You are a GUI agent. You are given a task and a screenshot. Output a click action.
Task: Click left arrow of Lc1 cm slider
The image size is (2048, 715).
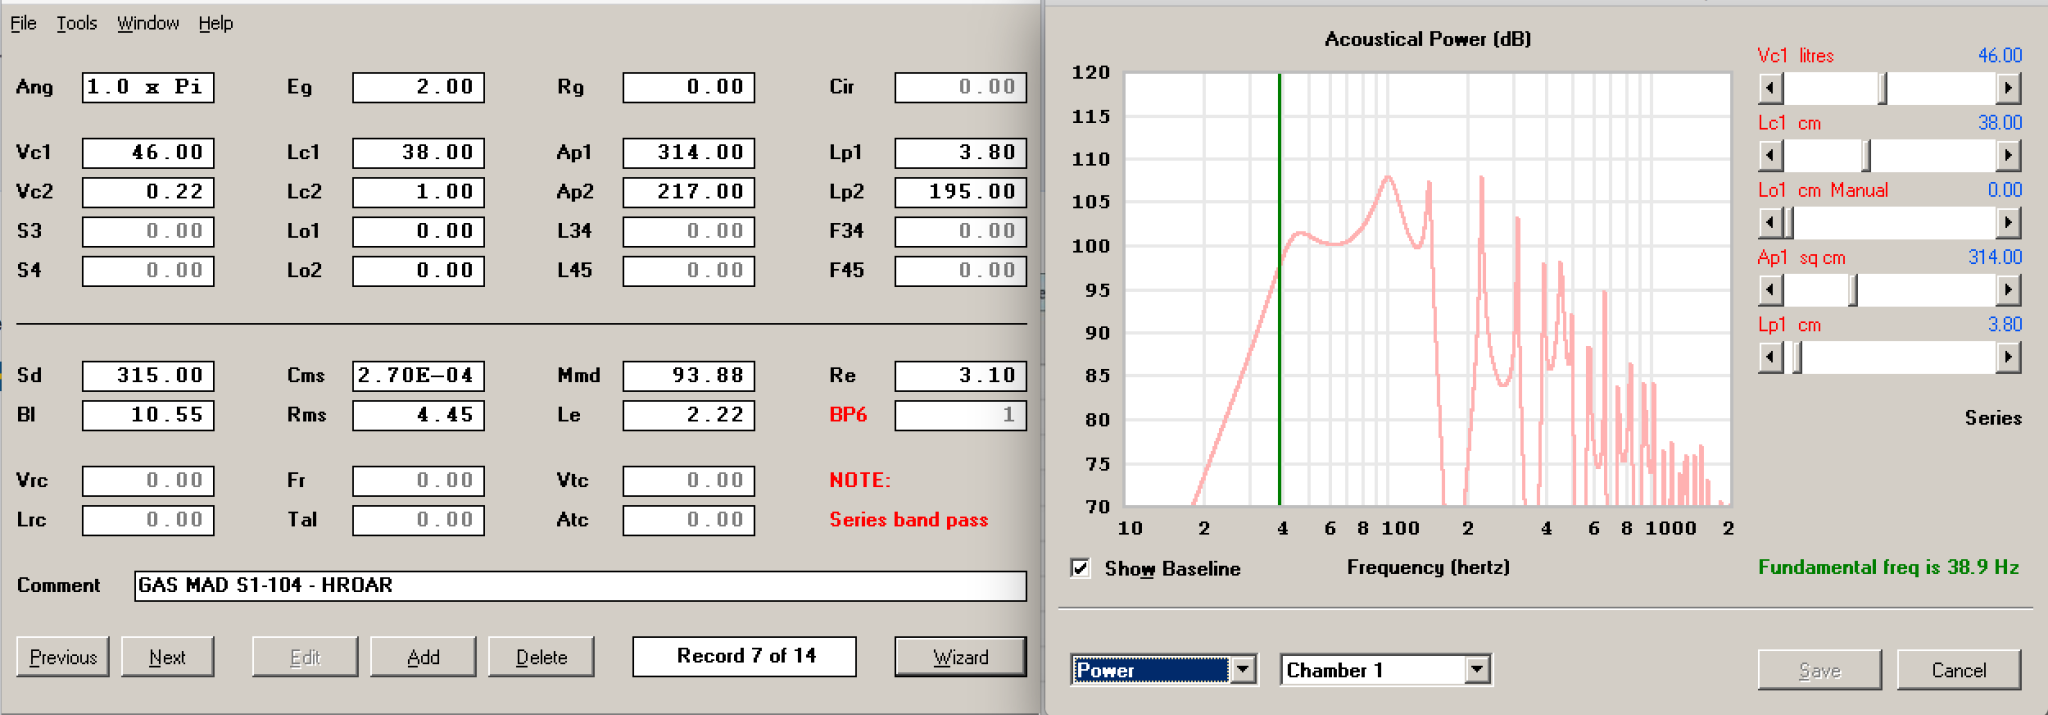(x=1770, y=156)
